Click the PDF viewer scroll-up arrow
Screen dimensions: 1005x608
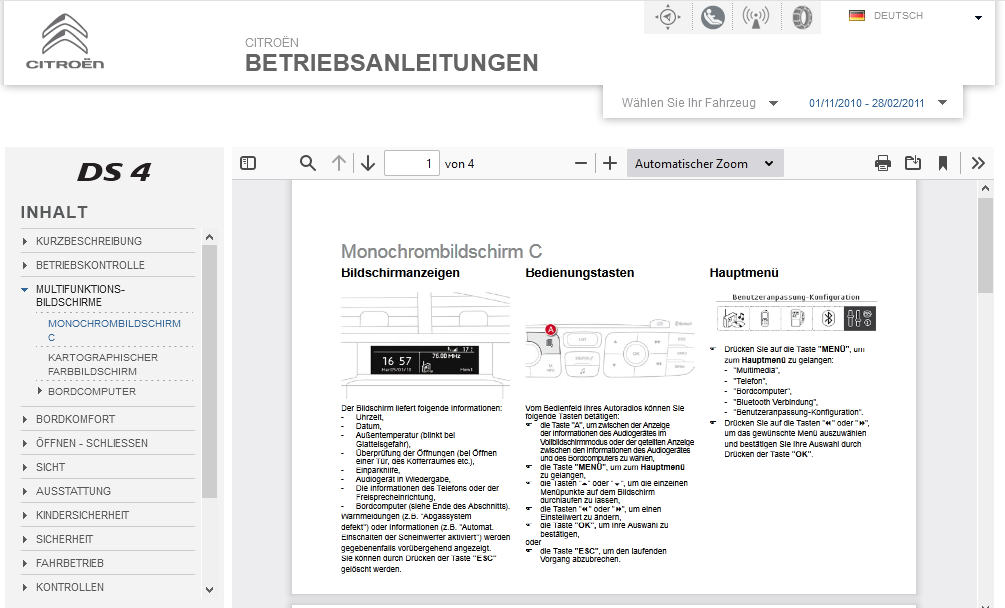click(x=986, y=188)
